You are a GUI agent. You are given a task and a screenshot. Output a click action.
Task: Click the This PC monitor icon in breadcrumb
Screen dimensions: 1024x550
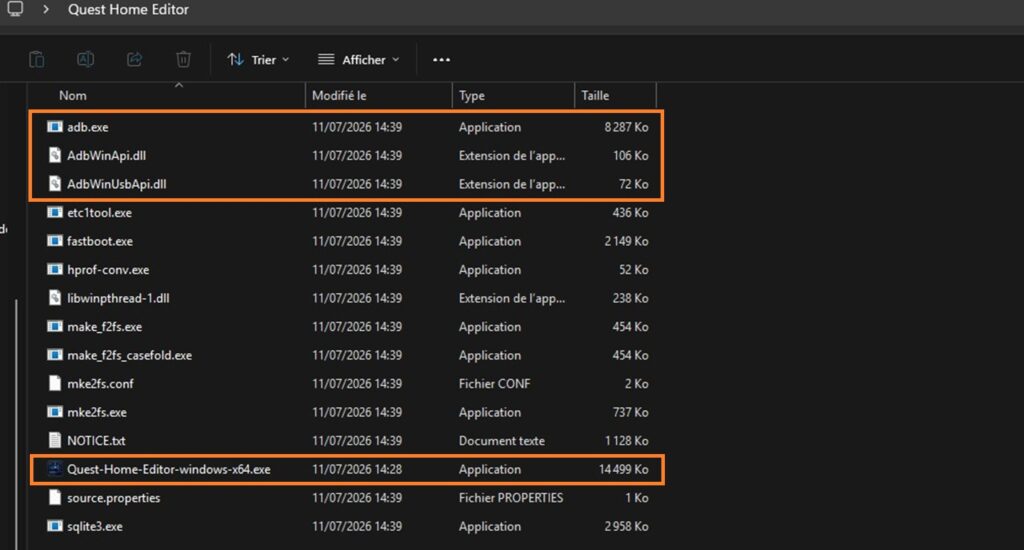pyautogui.click(x=14, y=8)
